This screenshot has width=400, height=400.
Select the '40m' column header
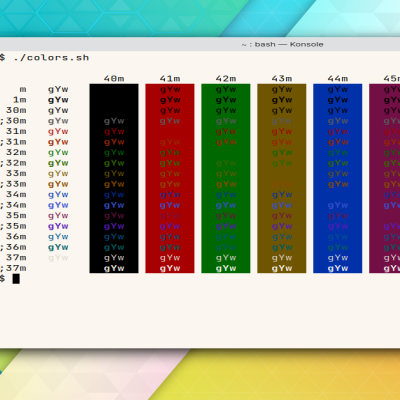click(114, 79)
